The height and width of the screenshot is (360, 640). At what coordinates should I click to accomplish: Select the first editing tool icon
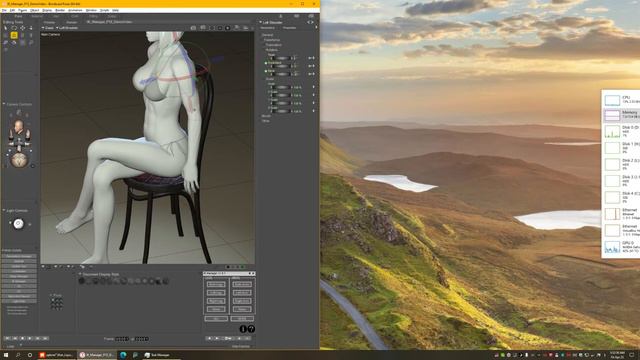click(6, 28)
